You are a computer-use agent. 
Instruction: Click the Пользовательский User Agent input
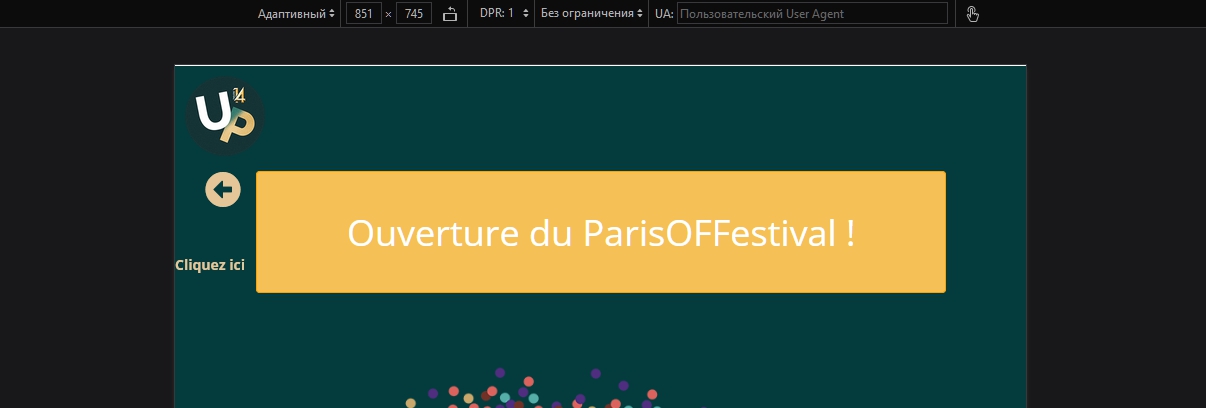pyautogui.click(x=811, y=14)
